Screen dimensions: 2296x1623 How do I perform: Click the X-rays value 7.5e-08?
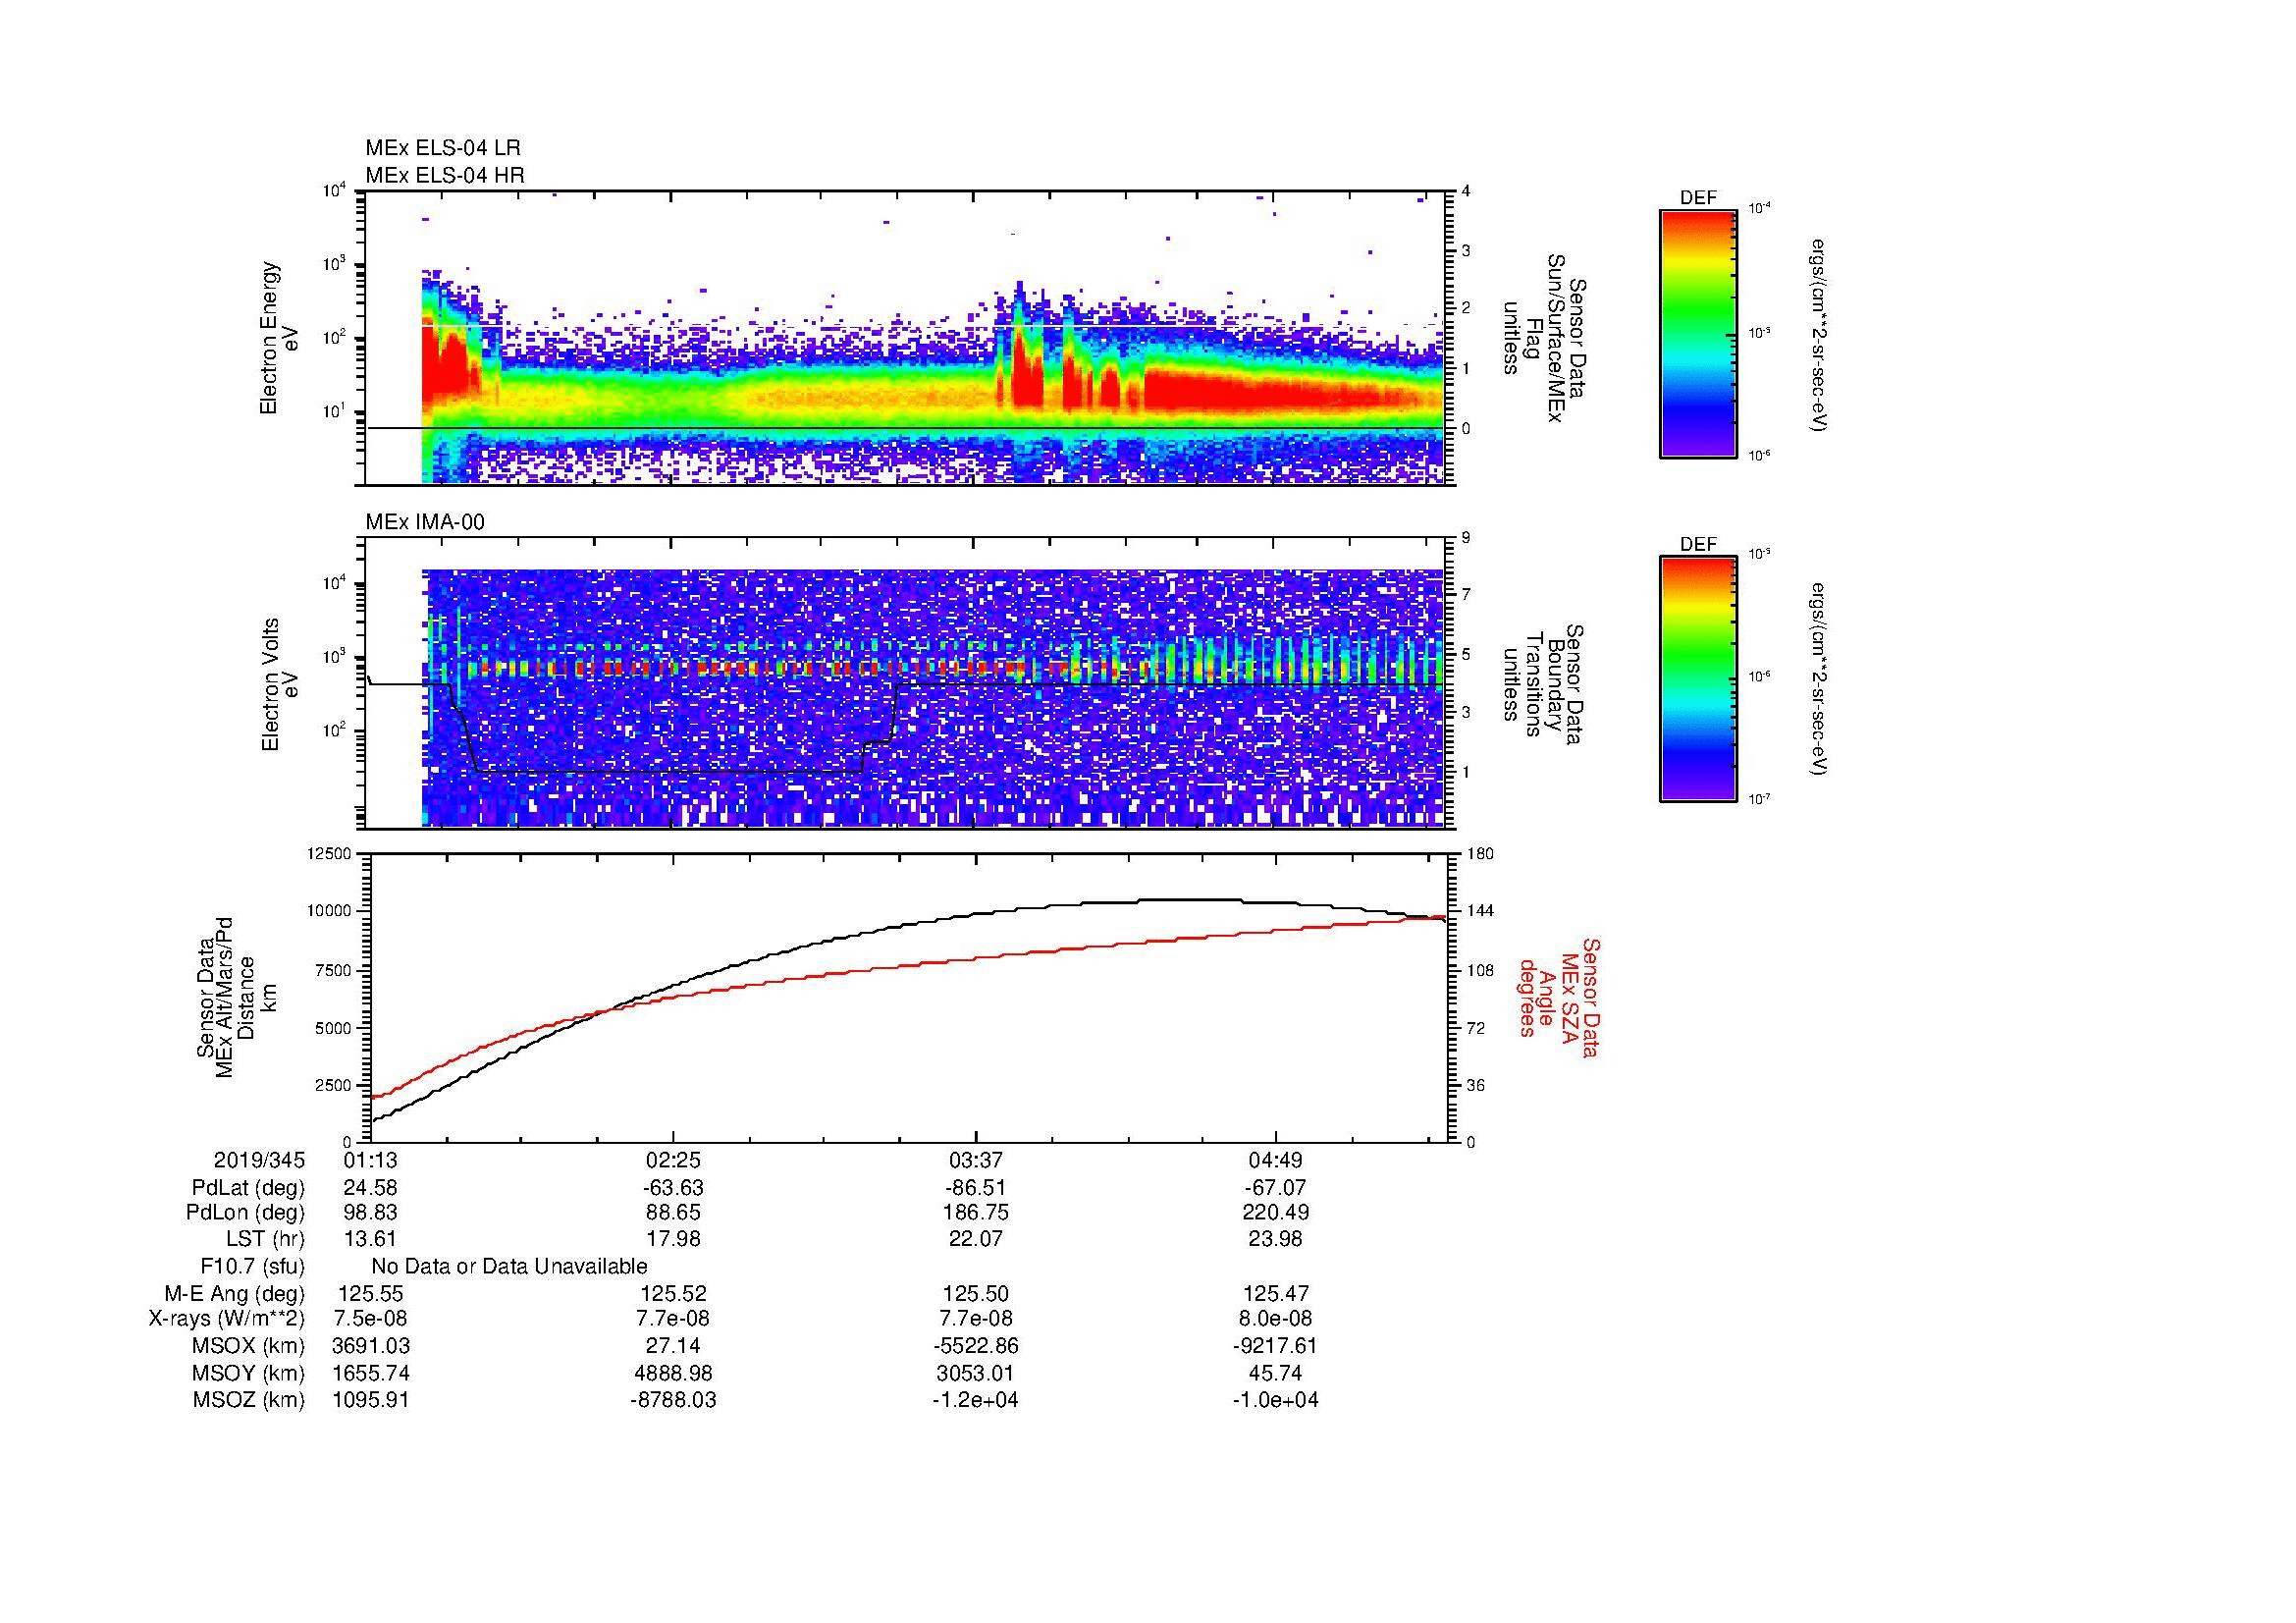371,1319
